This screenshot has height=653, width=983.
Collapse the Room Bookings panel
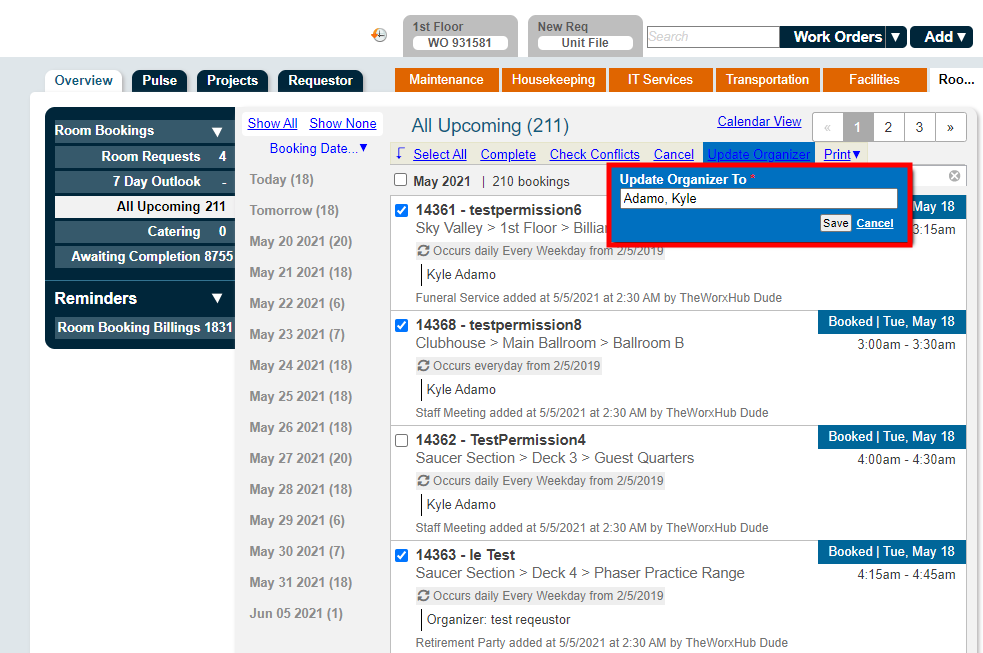click(217, 132)
